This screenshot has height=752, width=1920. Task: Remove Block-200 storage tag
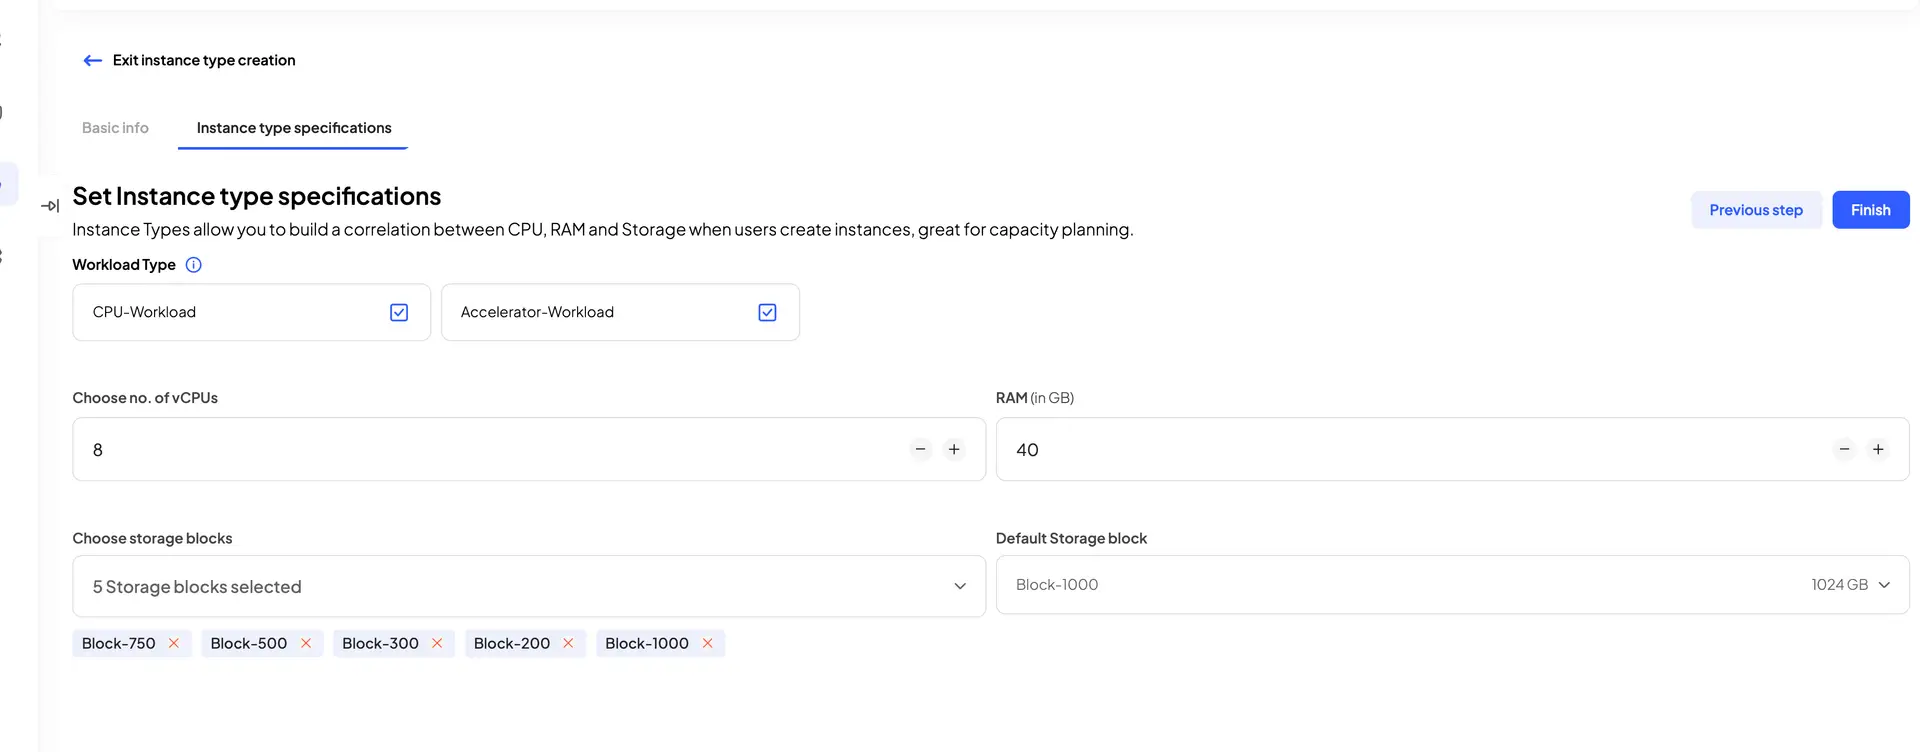[x=568, y=643]
